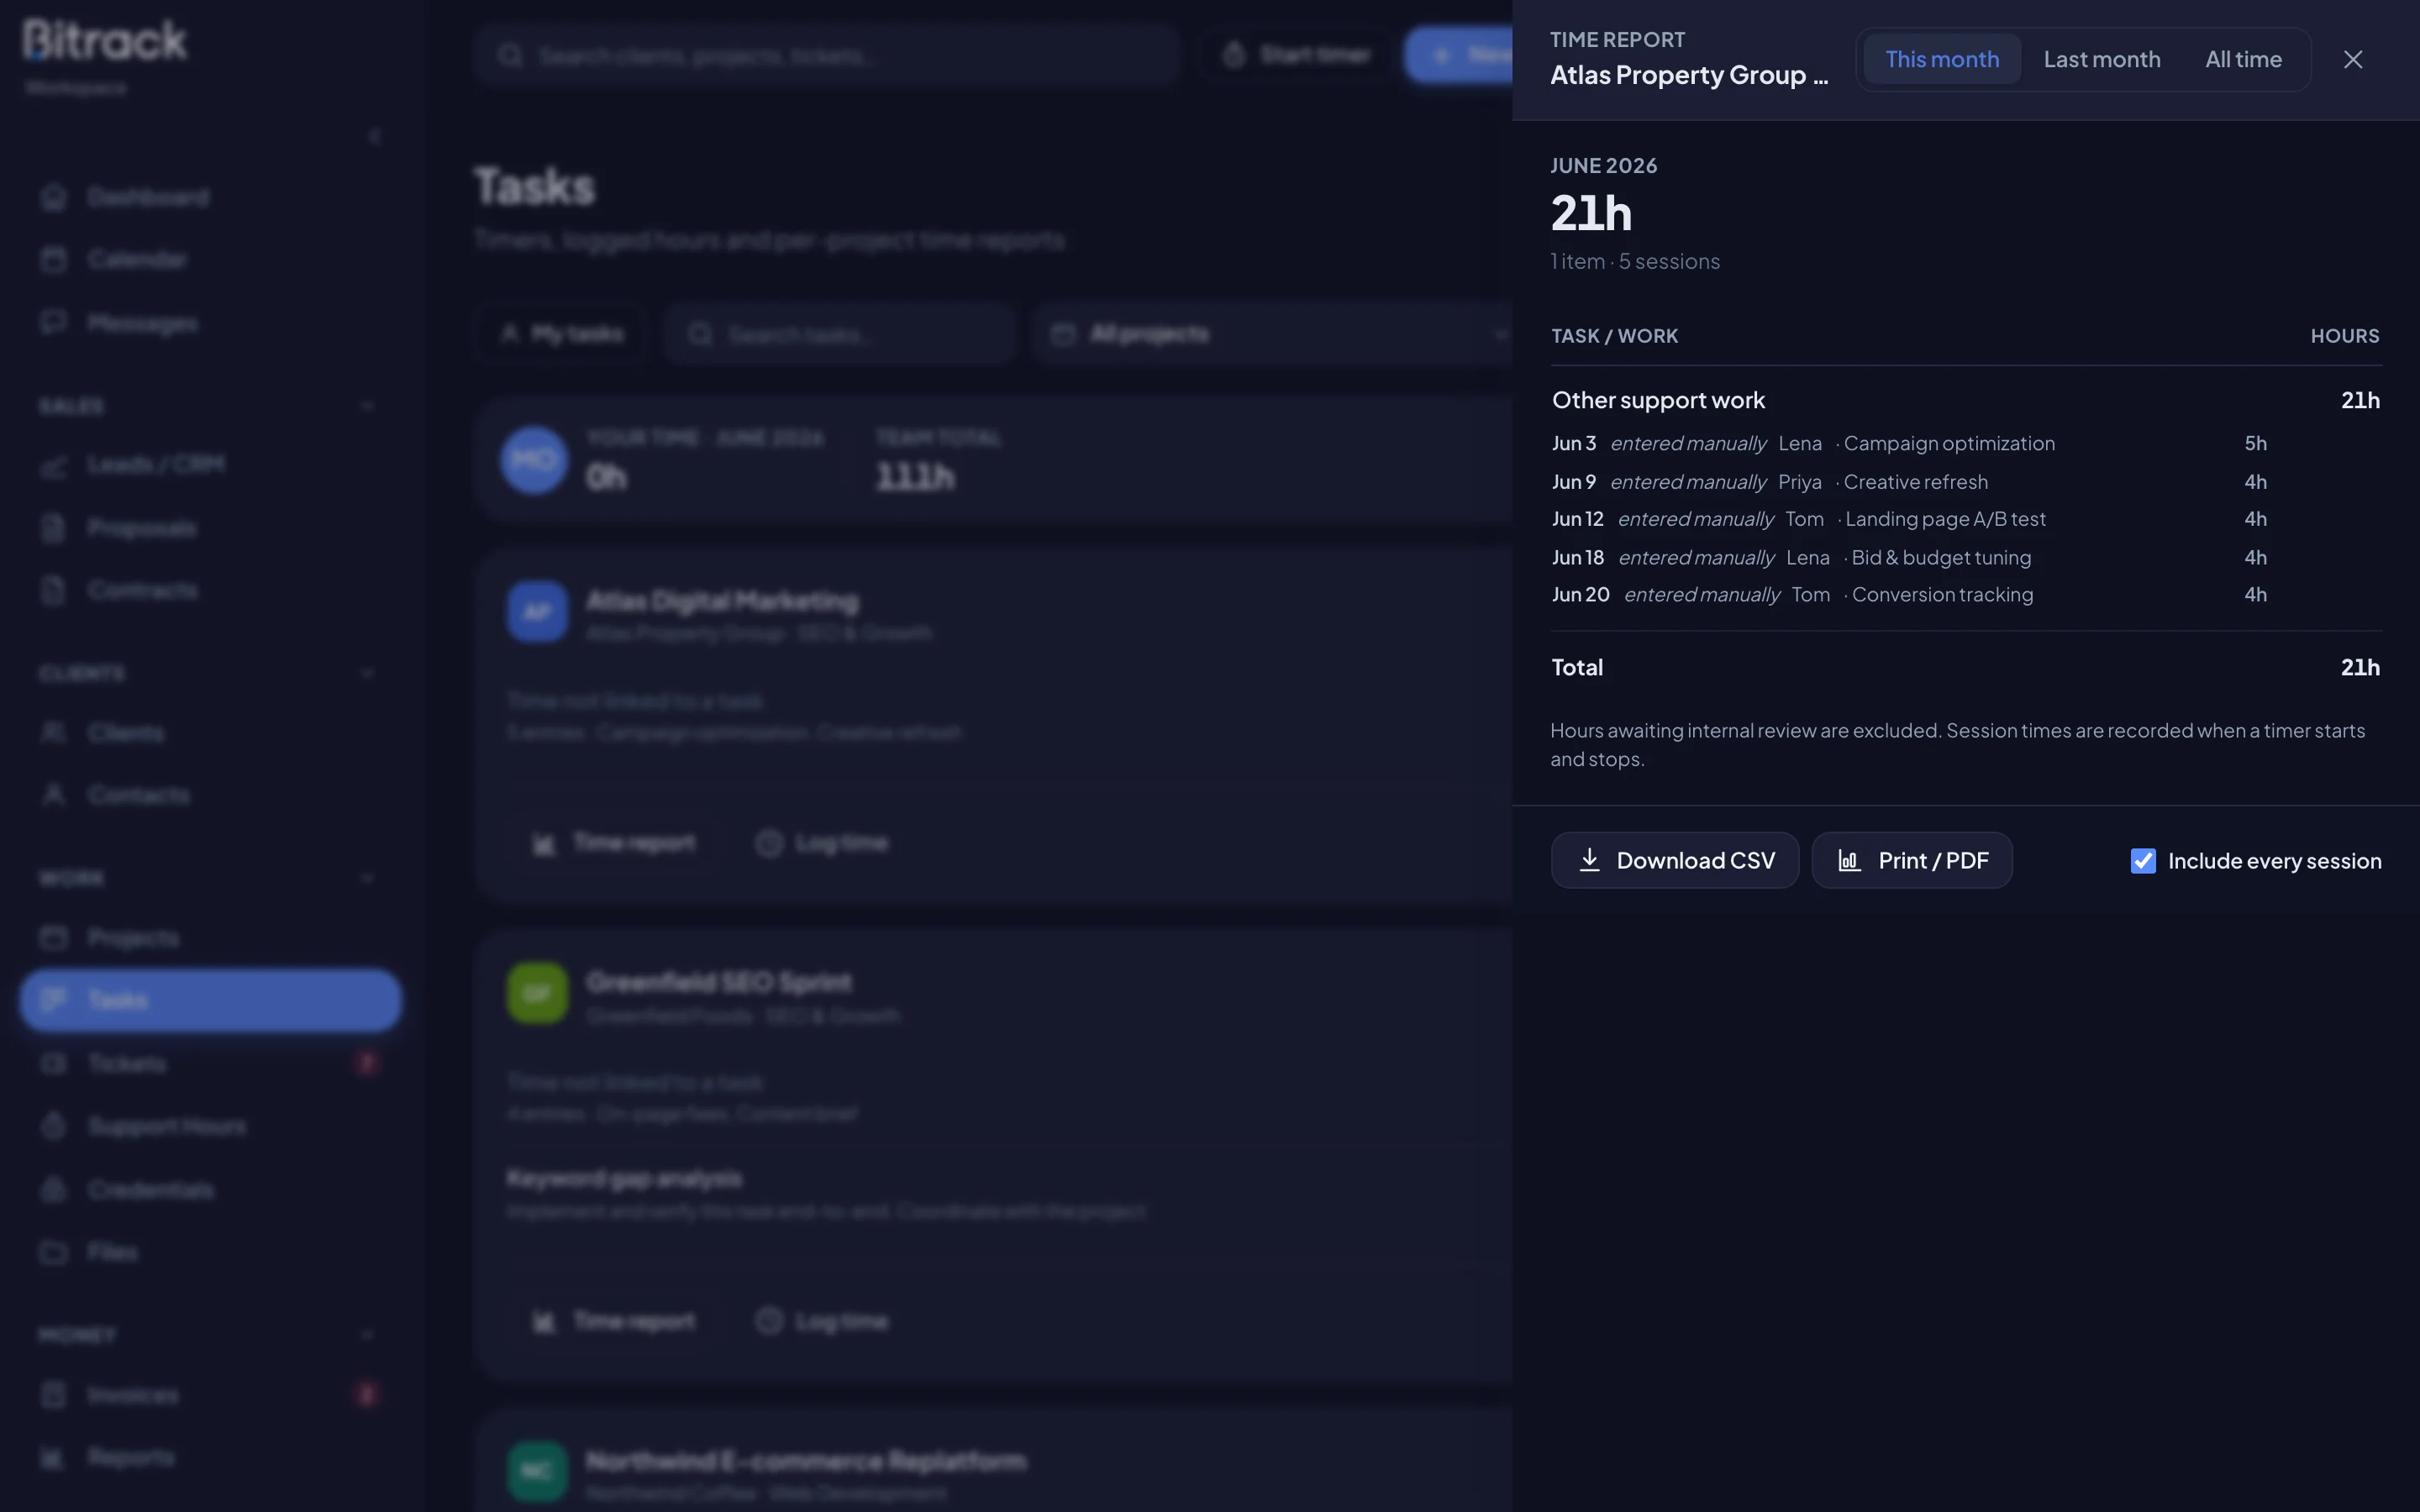Collapse the CLIENTS sidebar section
The height and width of the screenshot is (1512, 2420).
pyautogui.click(x=367, y=673)
